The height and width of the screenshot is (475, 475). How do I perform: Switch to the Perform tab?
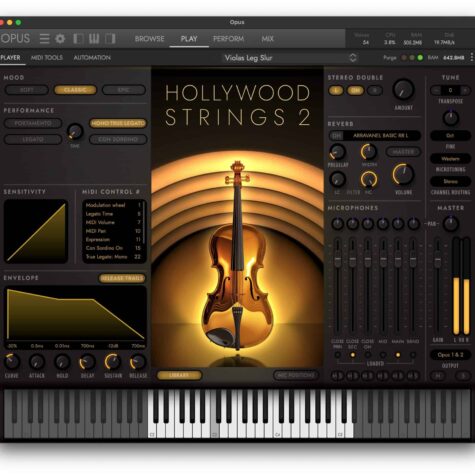228,39
